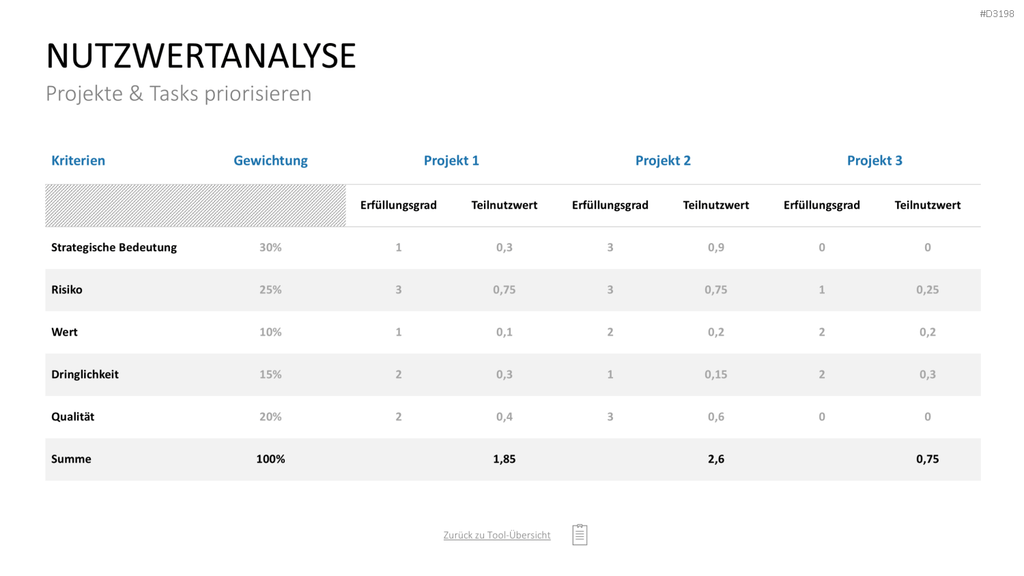
Task: Click the Summe total 1,85 cell
Action: pyautogui.click(x=504, y=459)
